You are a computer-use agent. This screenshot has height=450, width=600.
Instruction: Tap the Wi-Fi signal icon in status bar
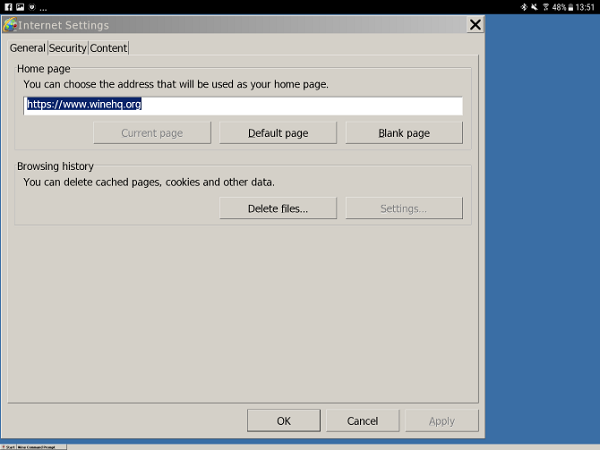546,7
